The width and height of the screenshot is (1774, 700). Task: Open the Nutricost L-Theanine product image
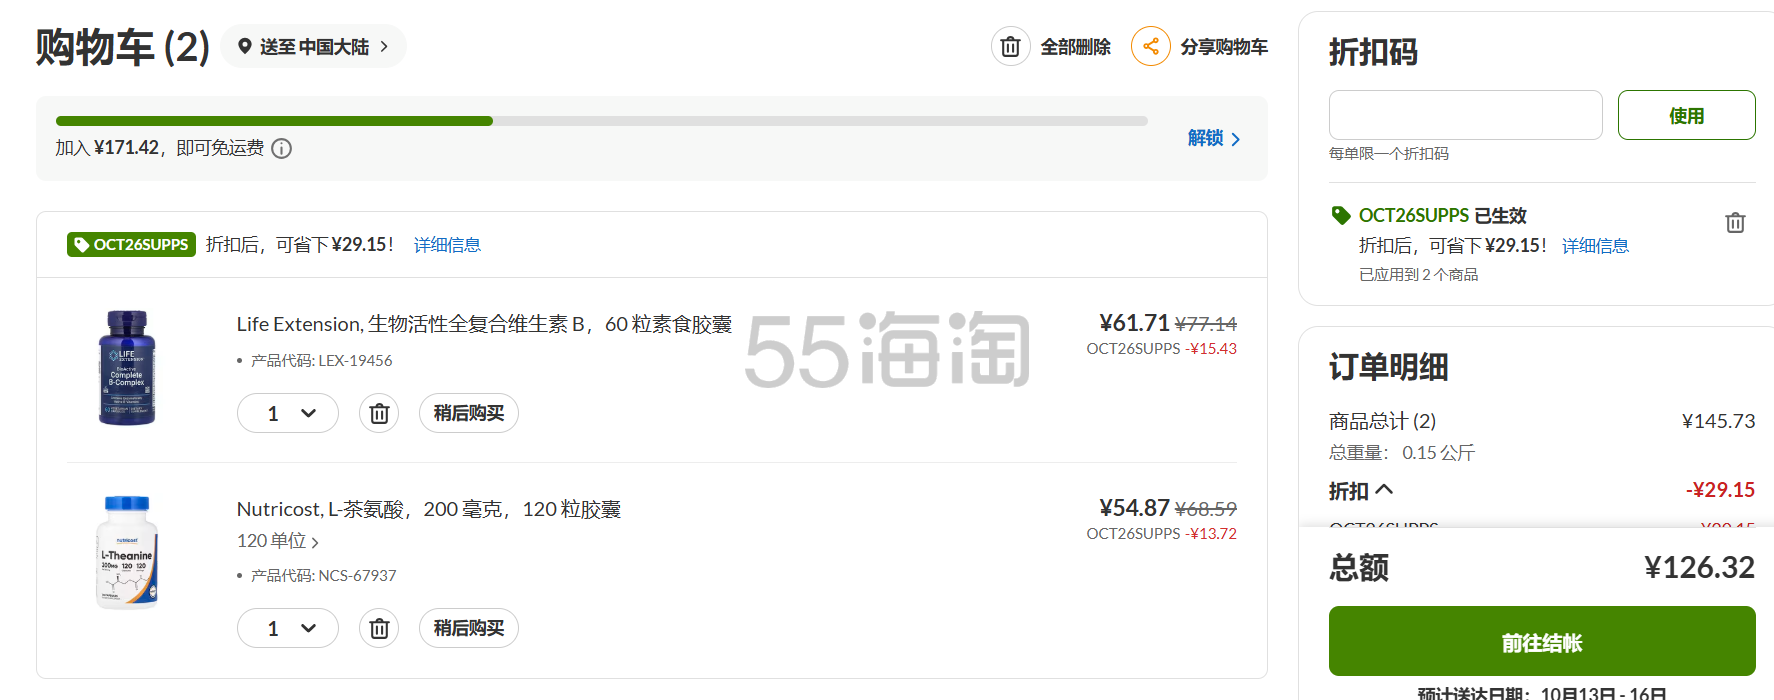coord(127,552)
